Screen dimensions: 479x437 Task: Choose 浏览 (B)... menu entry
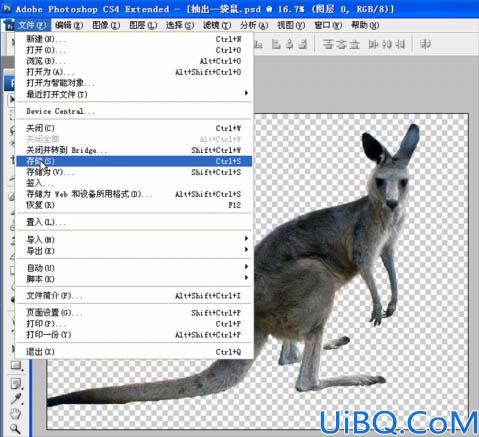pyautogui.click(x=134, y=61)
